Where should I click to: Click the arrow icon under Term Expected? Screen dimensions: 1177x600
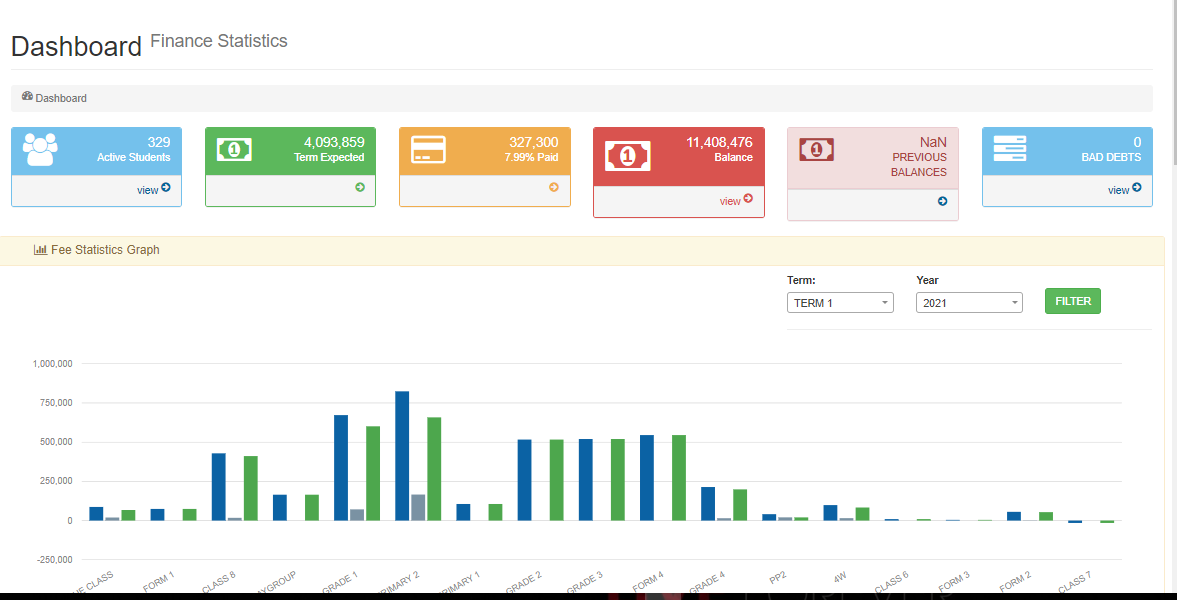point(360,187)
